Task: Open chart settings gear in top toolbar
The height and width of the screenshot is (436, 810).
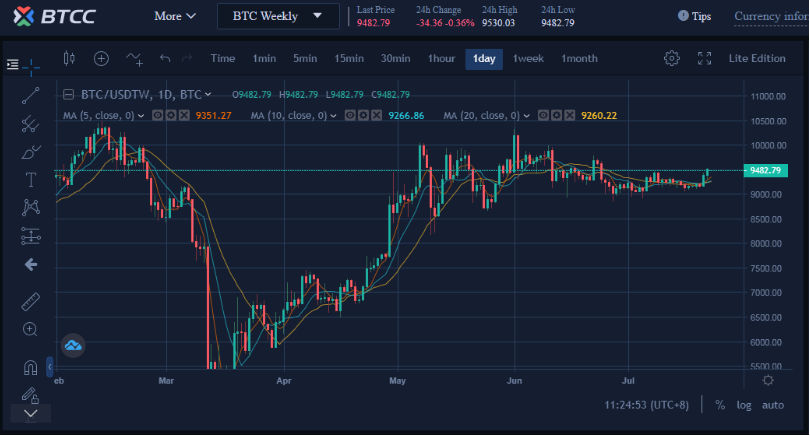Action: [x=672, y=58]
